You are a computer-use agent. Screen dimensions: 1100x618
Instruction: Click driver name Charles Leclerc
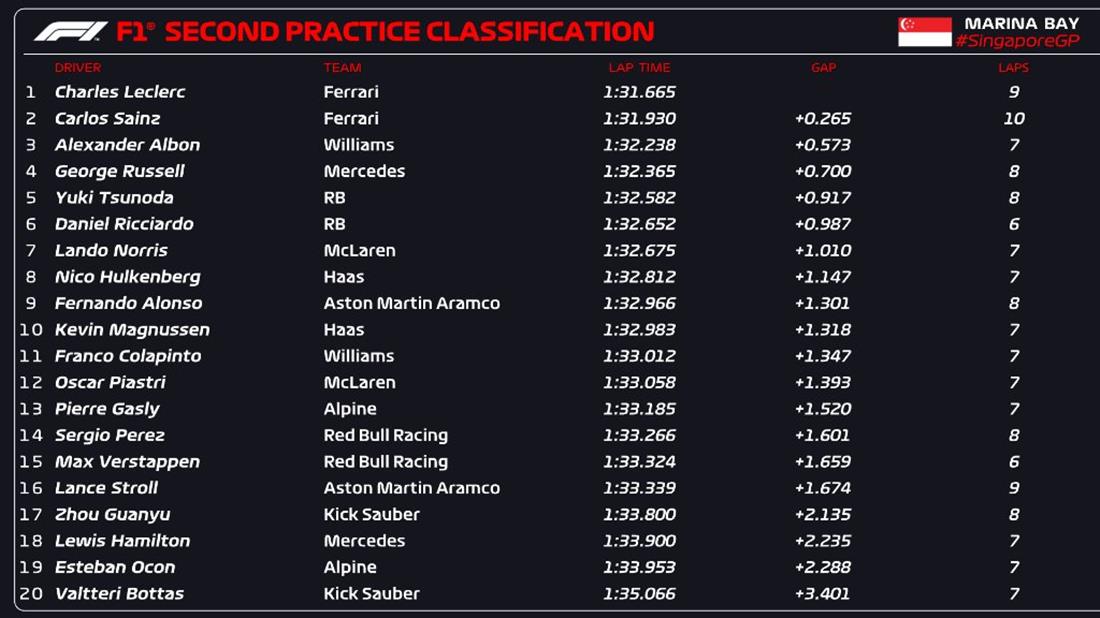pos(120,92)
